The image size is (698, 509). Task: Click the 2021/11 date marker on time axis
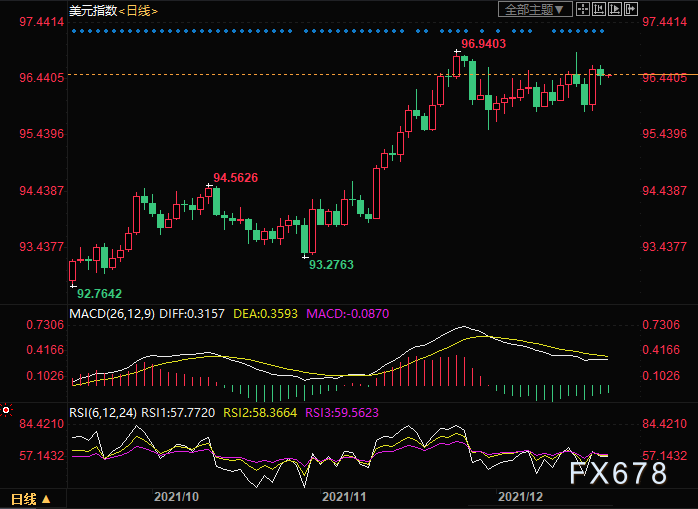(x=344, y=497)
